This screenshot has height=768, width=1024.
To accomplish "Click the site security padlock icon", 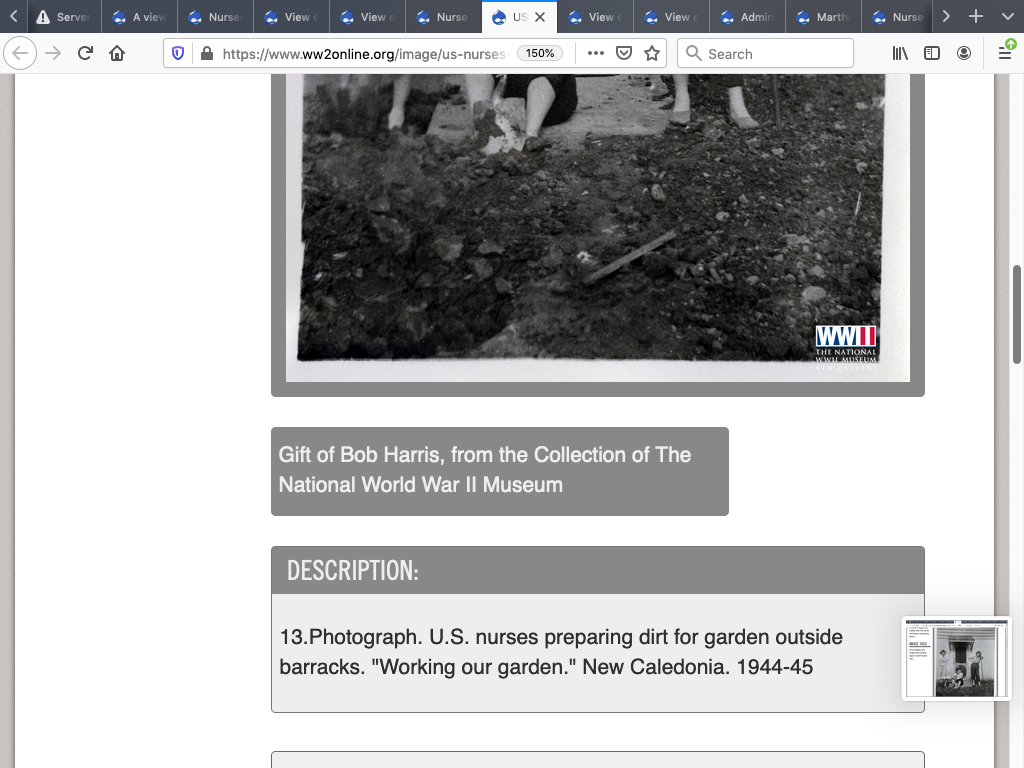I will click(206, 54).
